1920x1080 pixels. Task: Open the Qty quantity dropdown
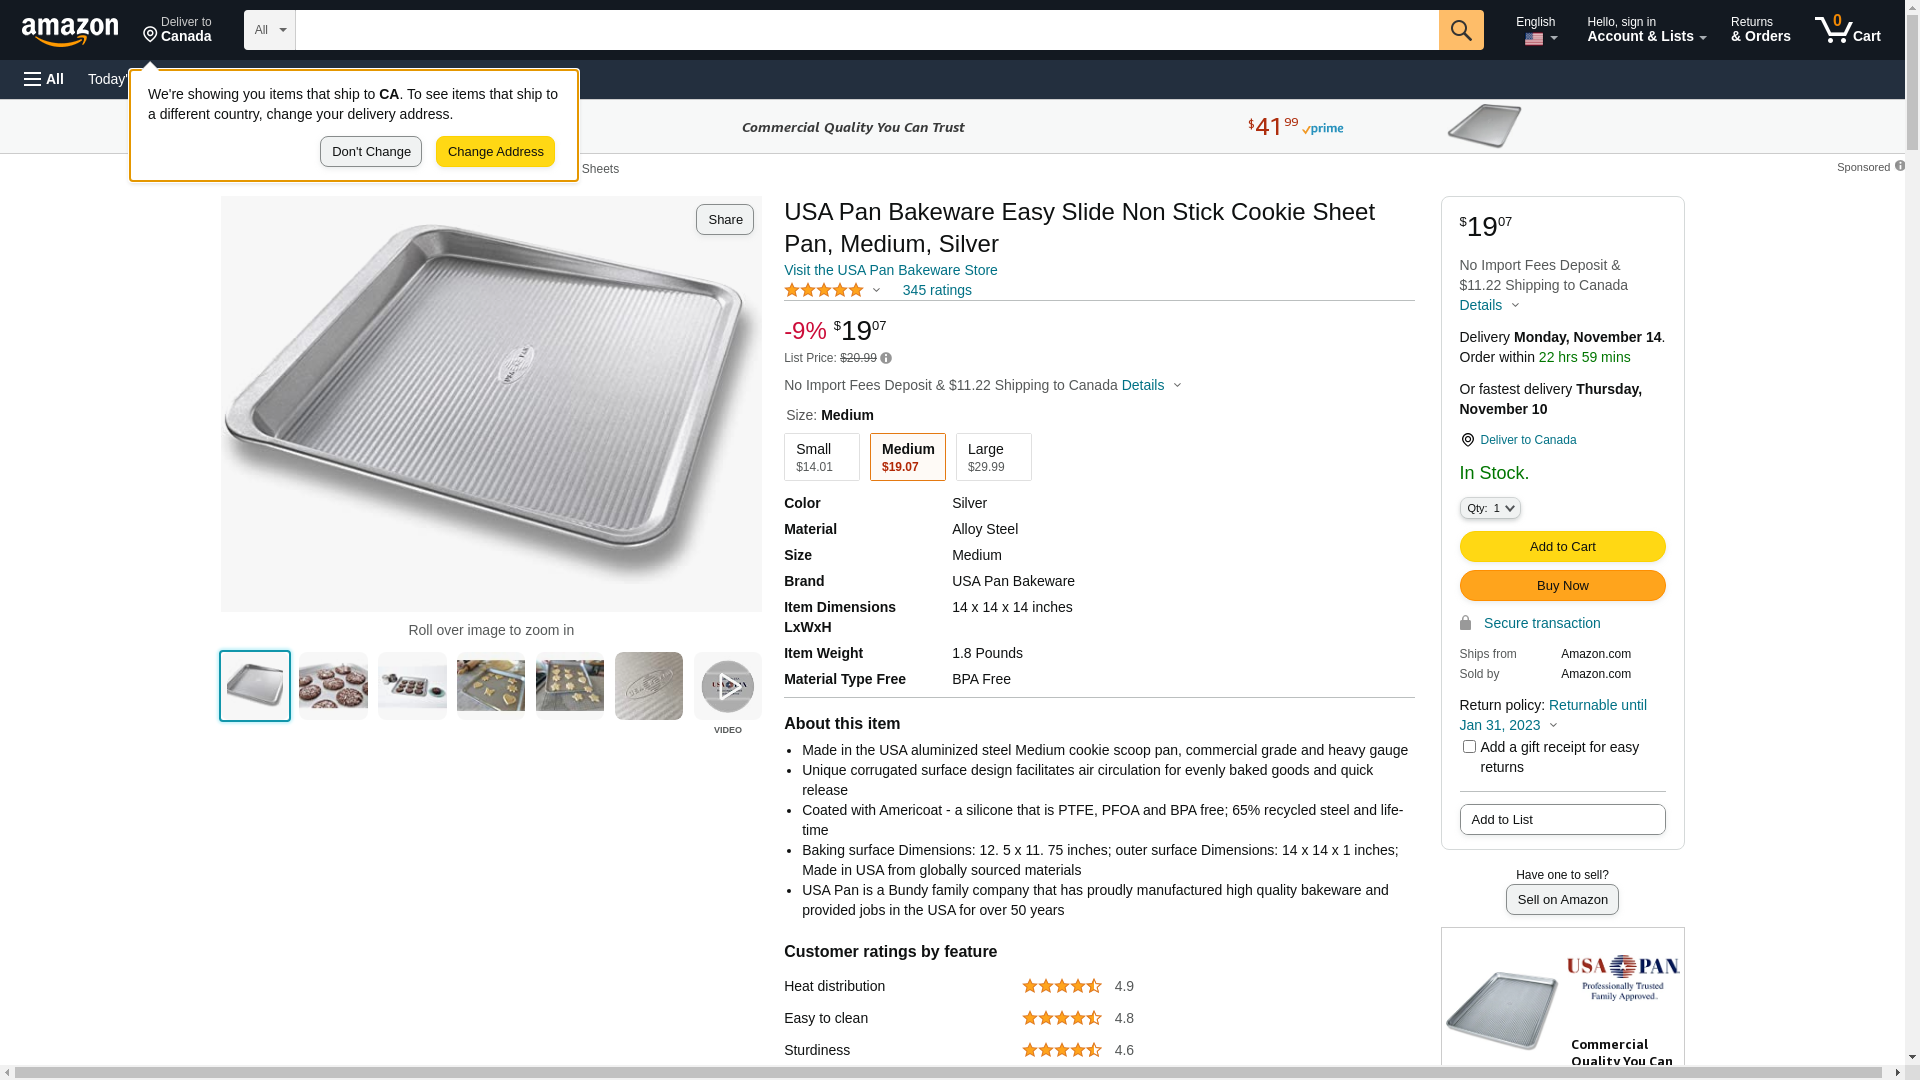click(x=1490, y=508)
